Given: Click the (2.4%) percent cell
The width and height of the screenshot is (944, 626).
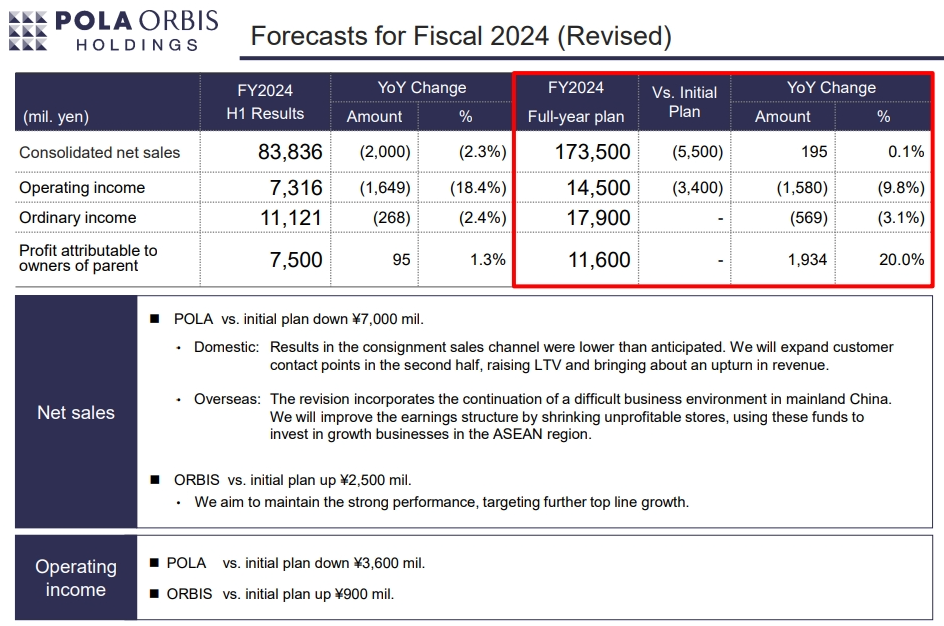Looking at the screenshot, I should pyautogui.click(x=482, y=218).
